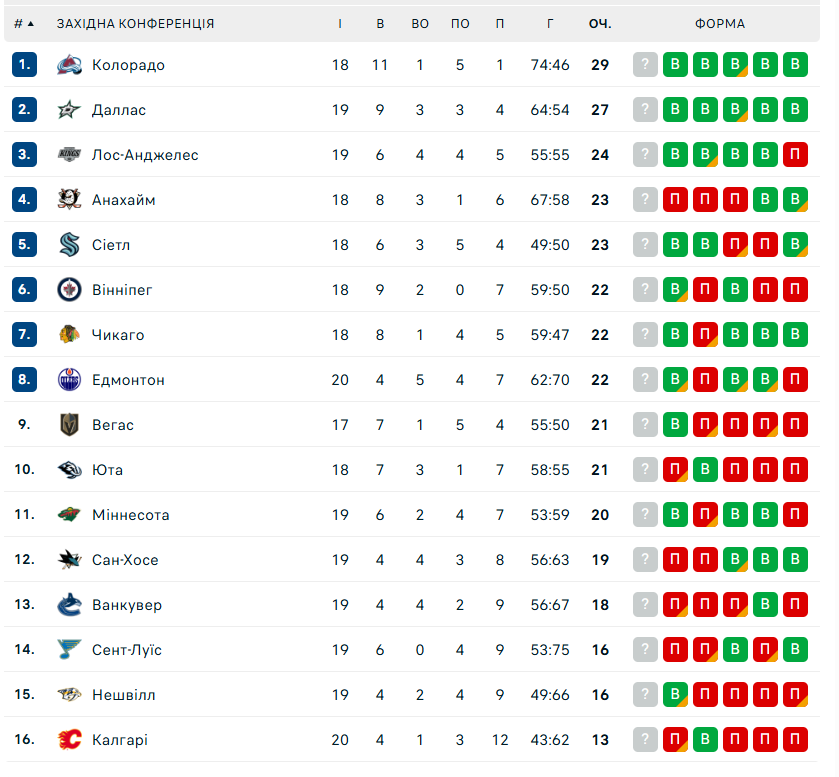Select the Vegas Golden Knights logo
Image resolution: width=839 pixels, height=777 pixels.
click(68, 425)
